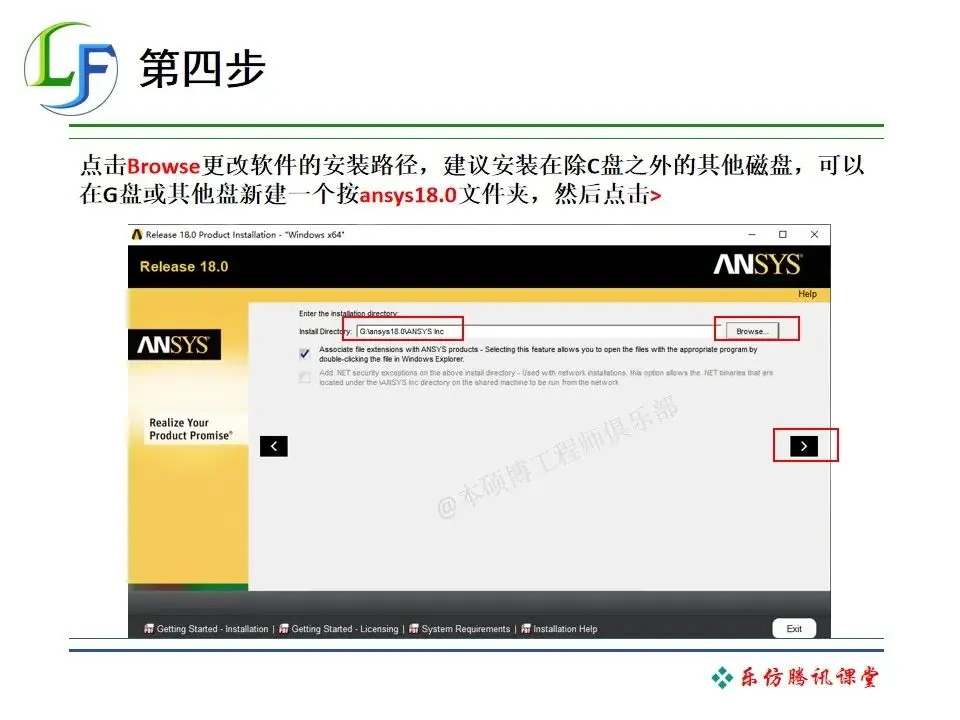Go to next installation step arrow
The image size is (960, 720).
804,446
